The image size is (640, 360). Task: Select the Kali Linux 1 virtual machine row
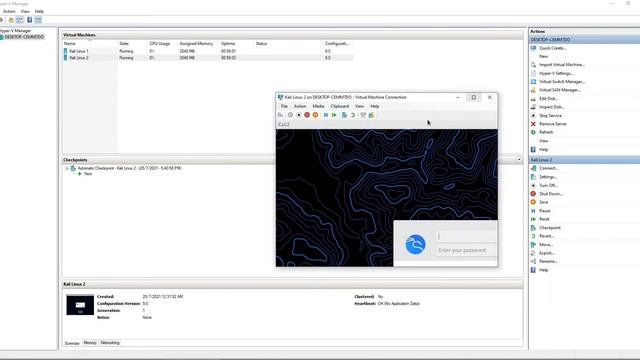(x=208, y=51)
